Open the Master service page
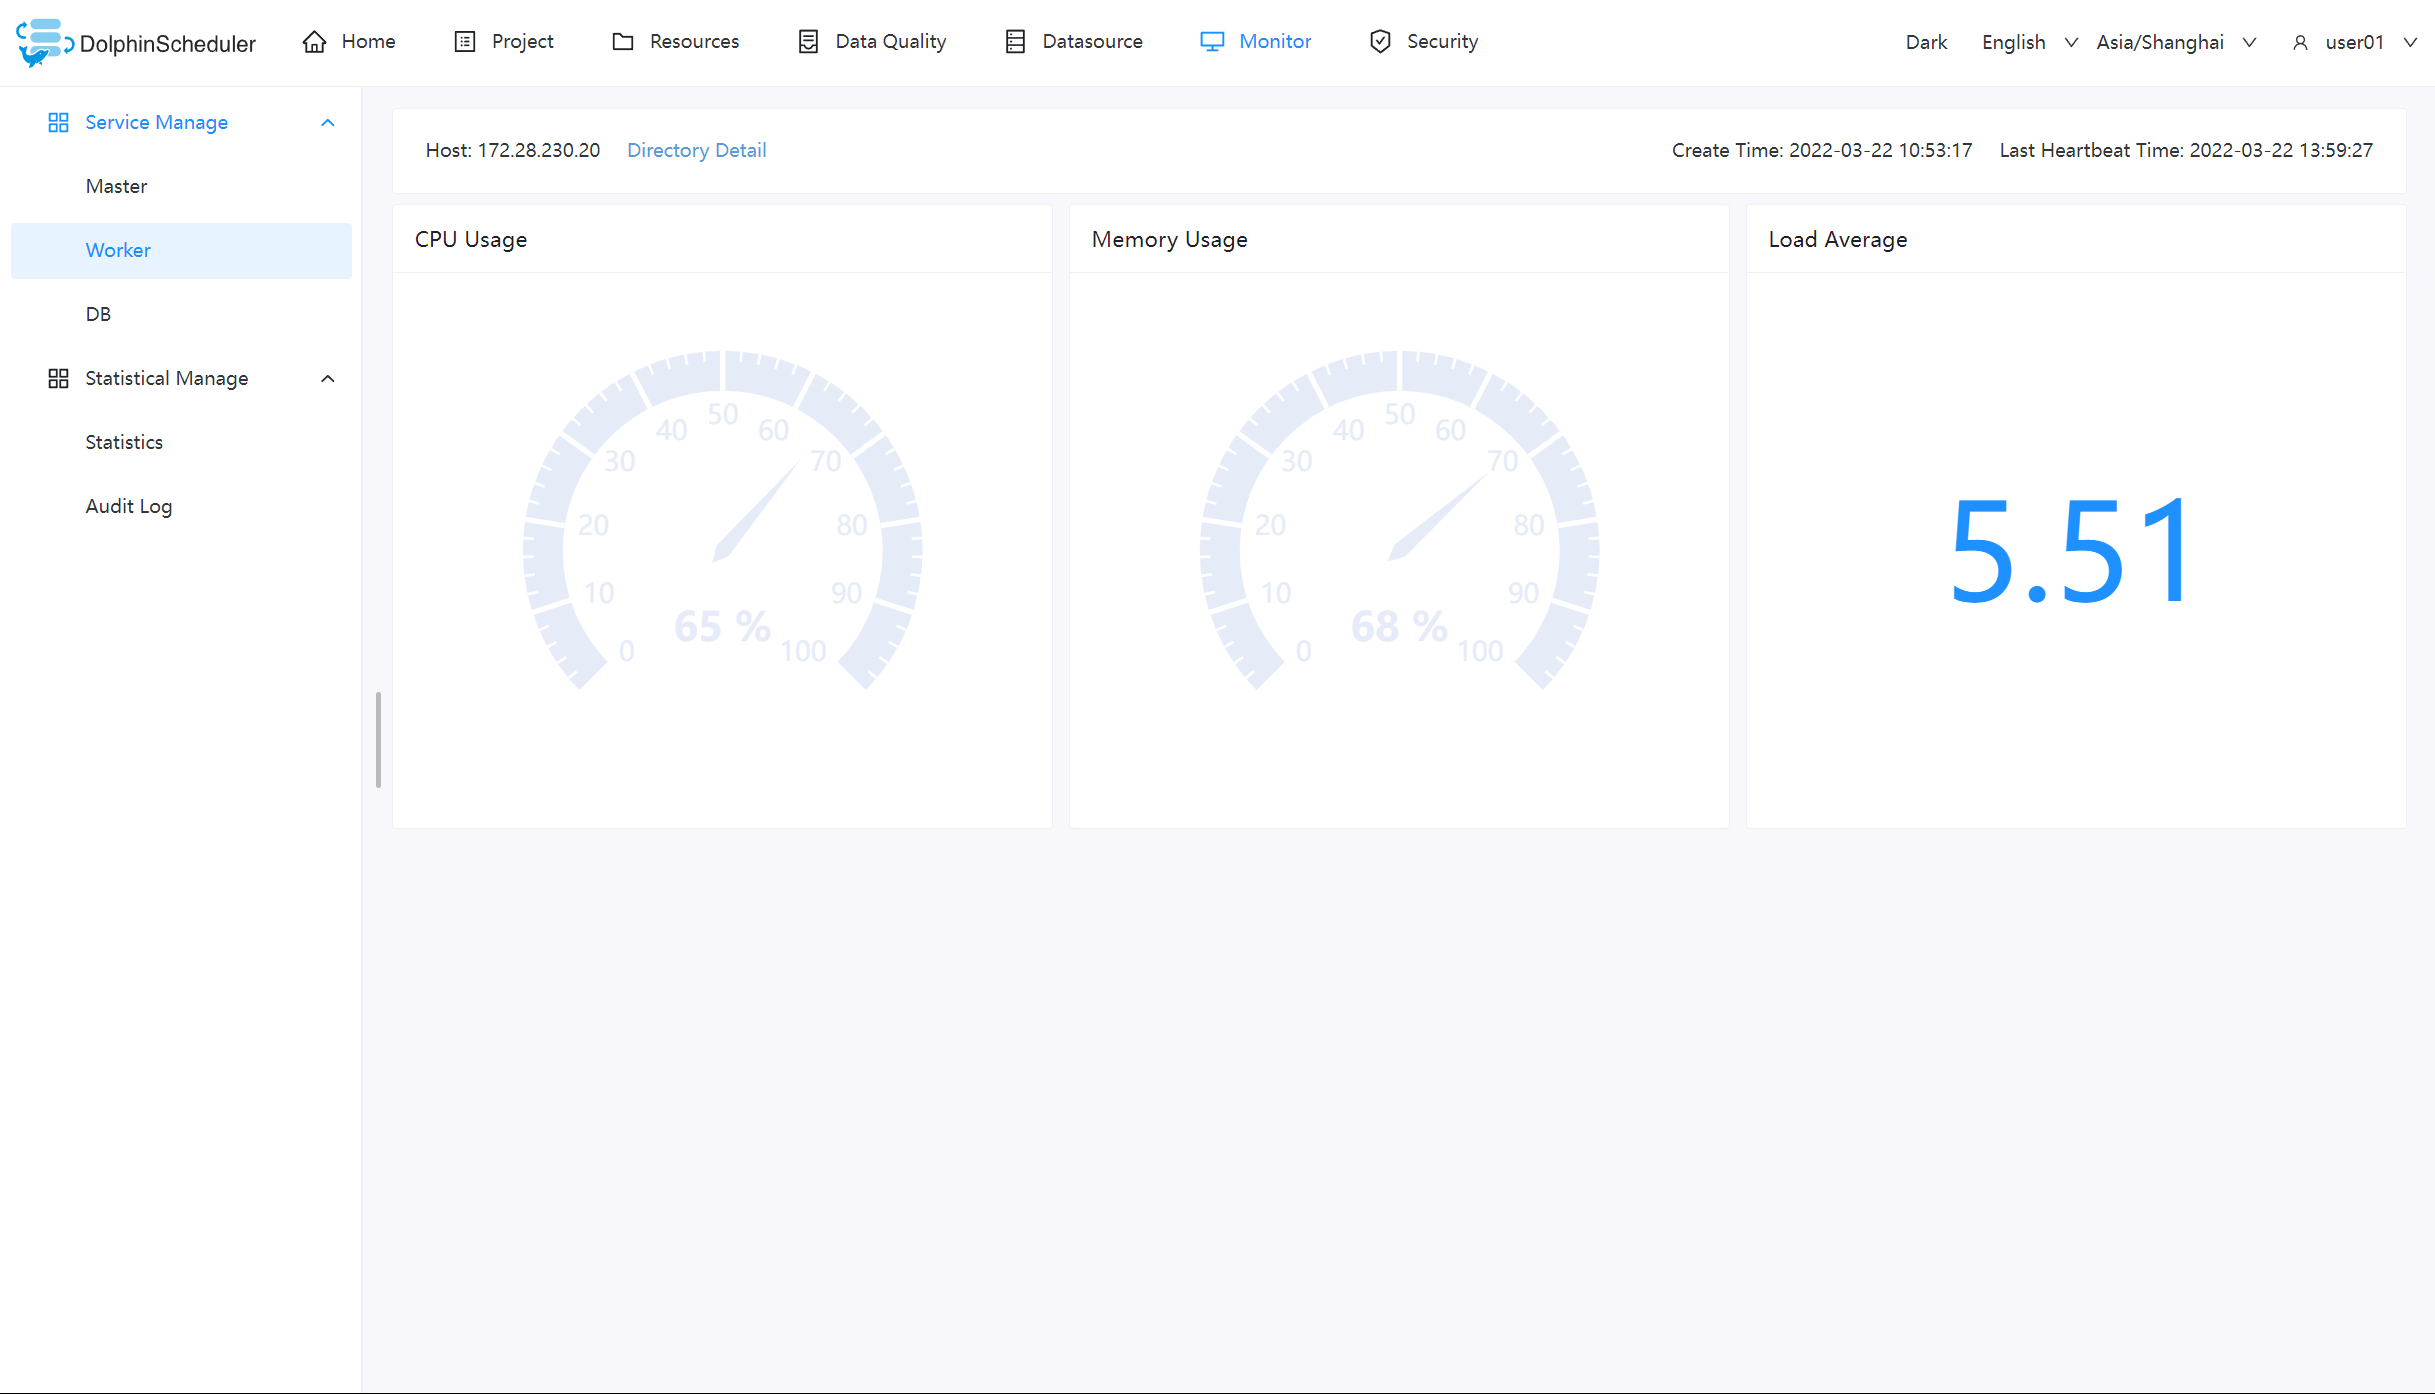This screenshot has width=2435, height=1394. pos(116,186)
